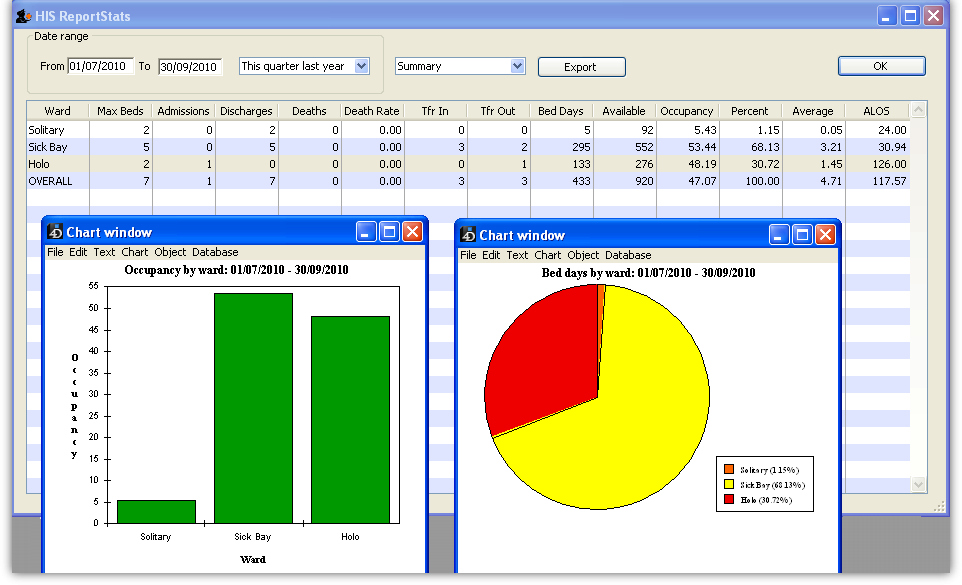Close the bed days pie chart window
The image size is (962, 585).
pos(825,235)
